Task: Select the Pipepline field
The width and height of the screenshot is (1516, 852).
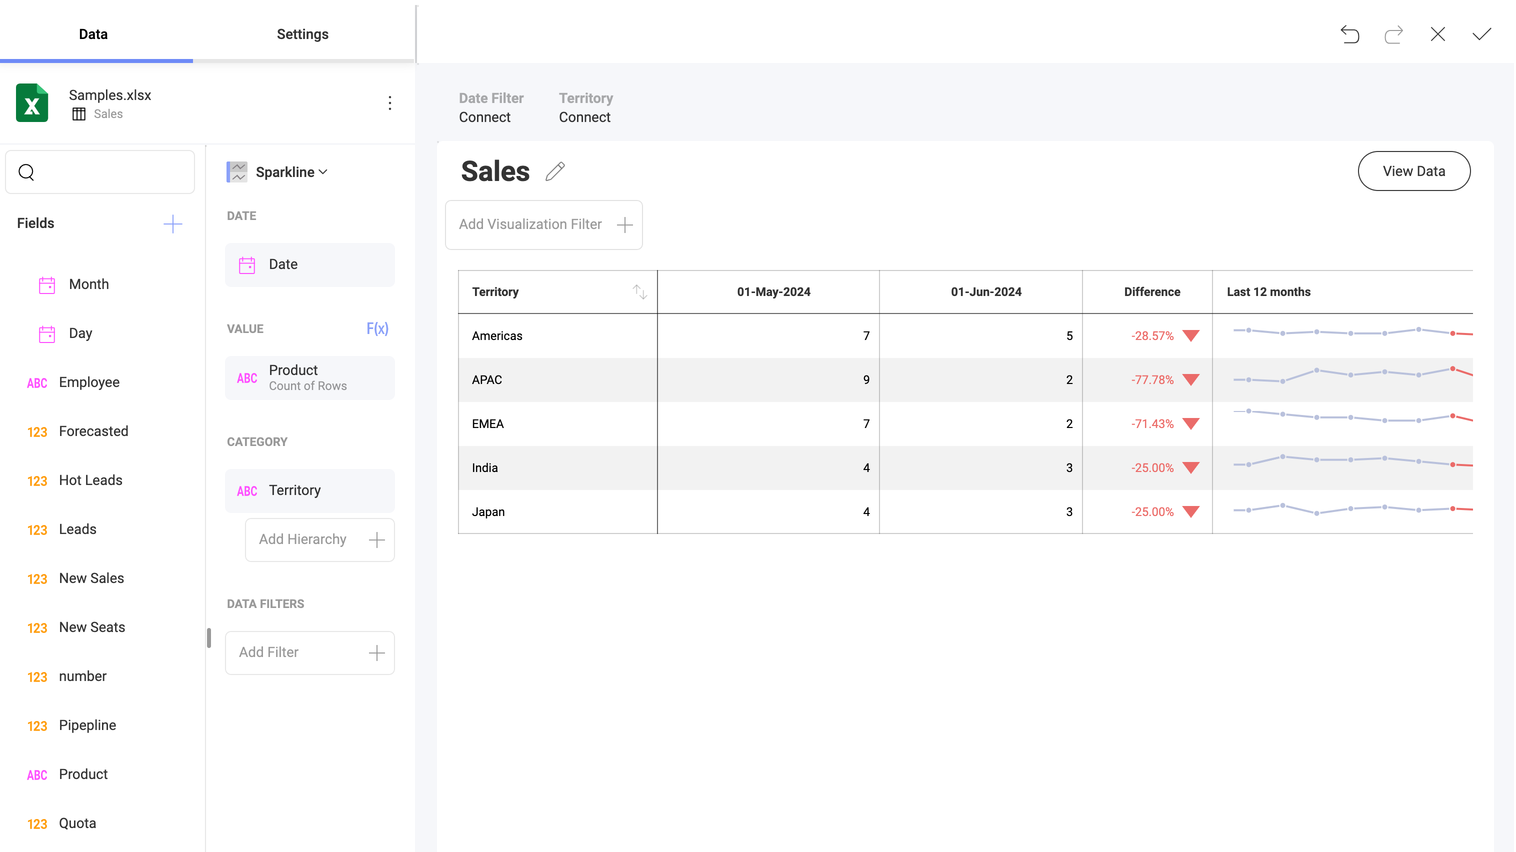Action: pyautogui.click(x=87, y=726)
